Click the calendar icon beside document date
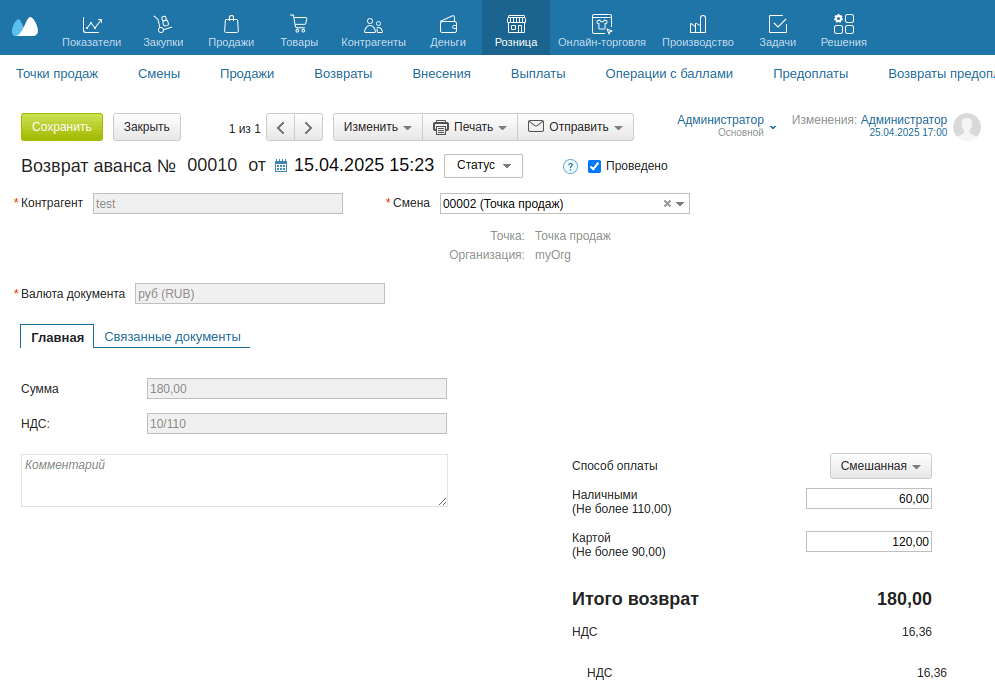Screen dimensions: 995x700 (x=281, y=166)
